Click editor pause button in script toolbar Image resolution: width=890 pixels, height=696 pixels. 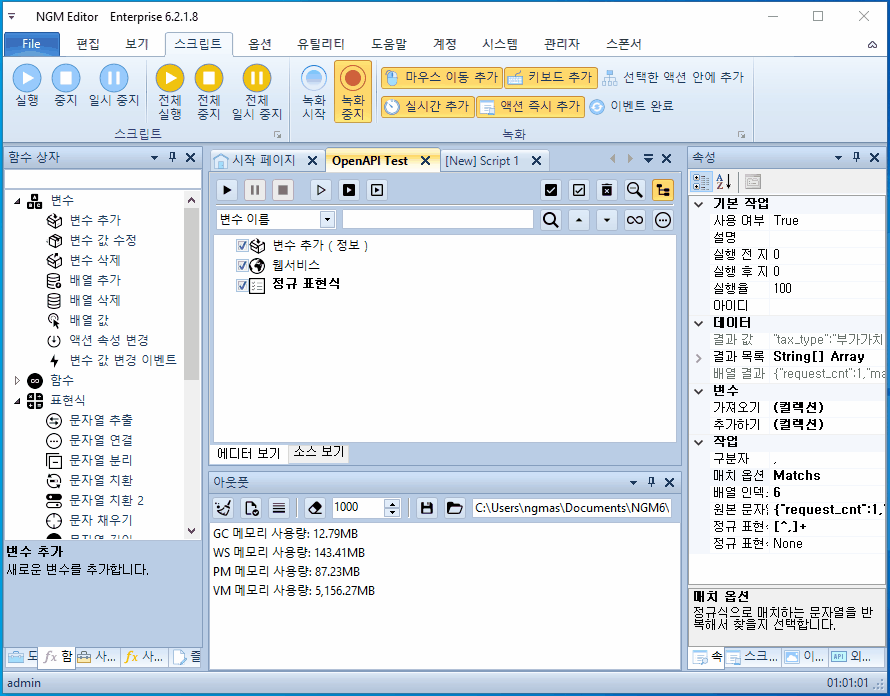point(255,190)
